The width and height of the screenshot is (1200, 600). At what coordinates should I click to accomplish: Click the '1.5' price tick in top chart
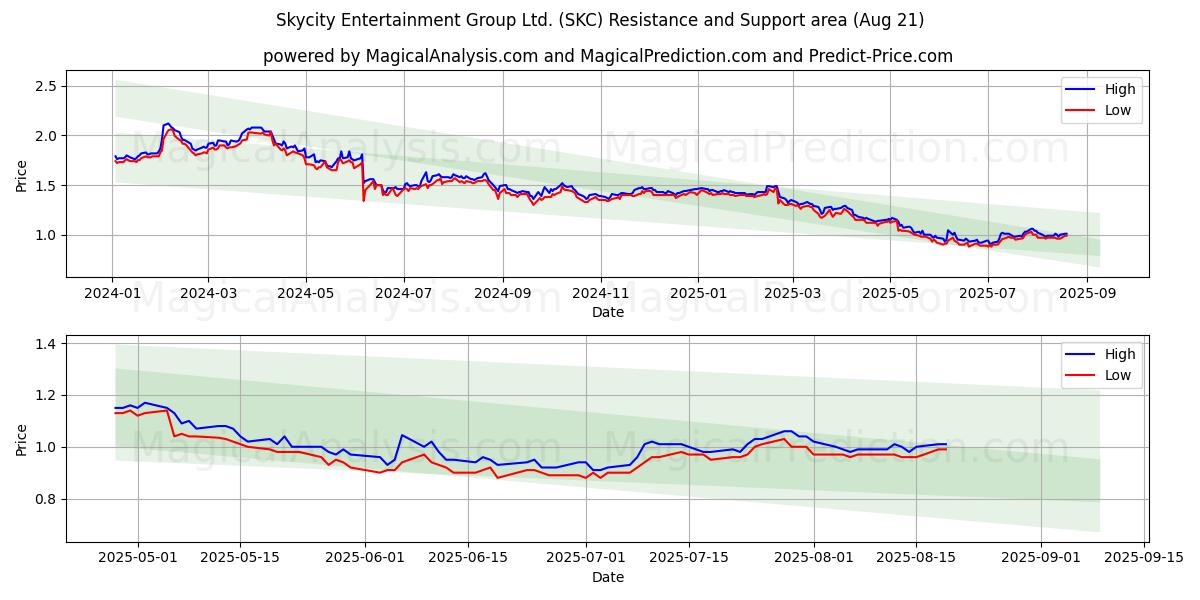pos(47,186)
